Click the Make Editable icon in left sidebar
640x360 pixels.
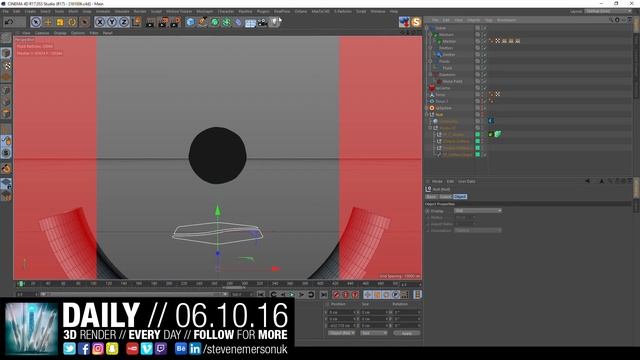tap(6, 38)
